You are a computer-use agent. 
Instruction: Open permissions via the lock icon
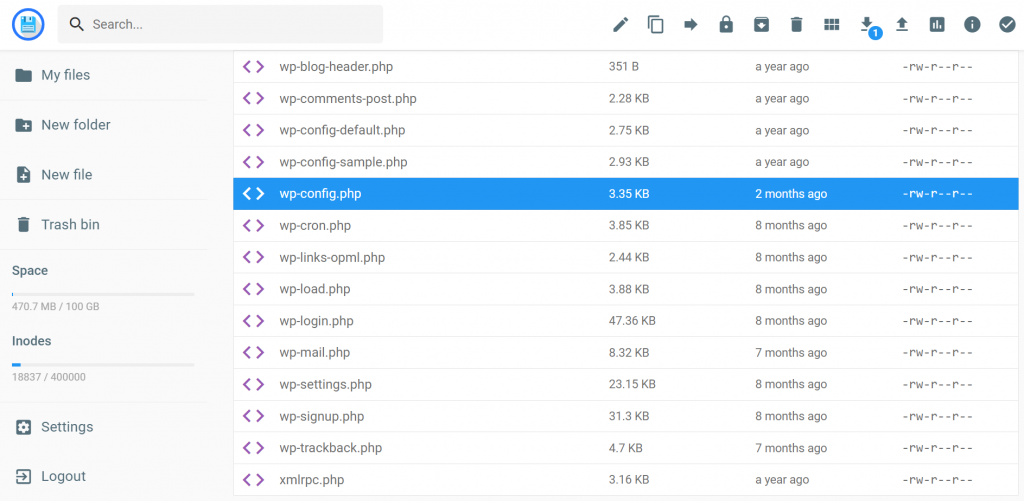726,25
